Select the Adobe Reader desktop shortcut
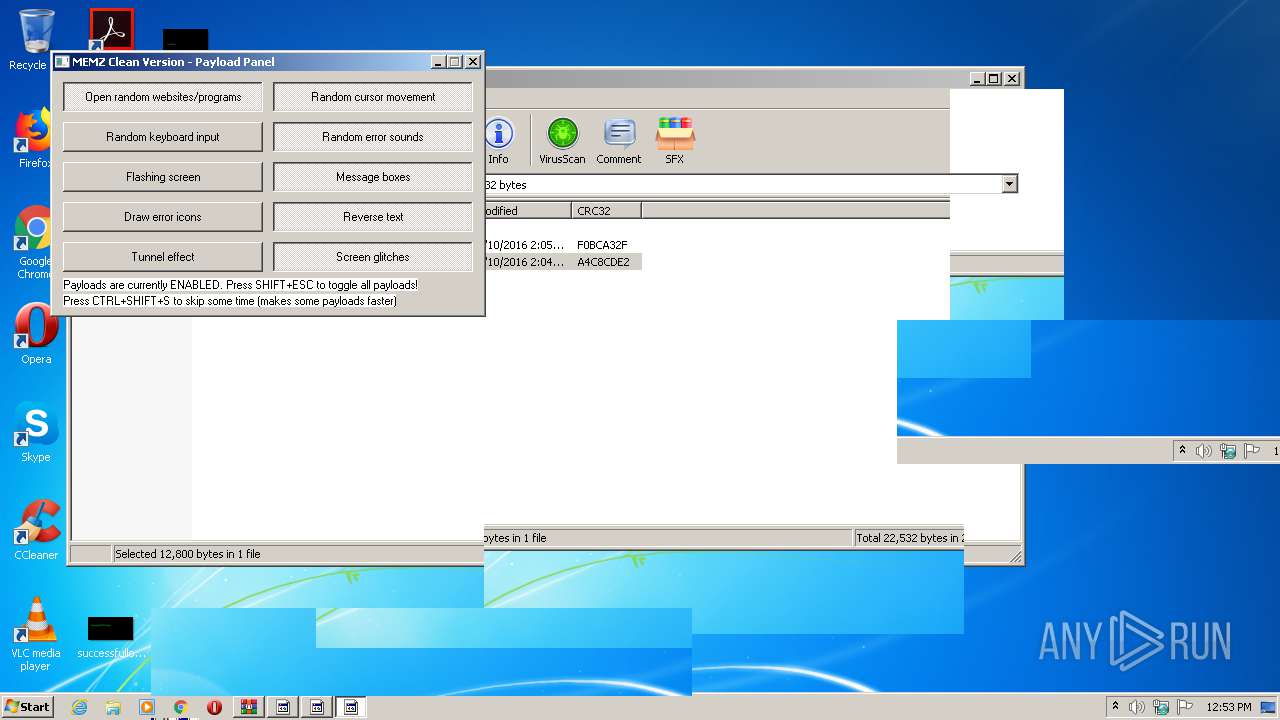This screenshot has height=720, width=1280. pos(111,30)
